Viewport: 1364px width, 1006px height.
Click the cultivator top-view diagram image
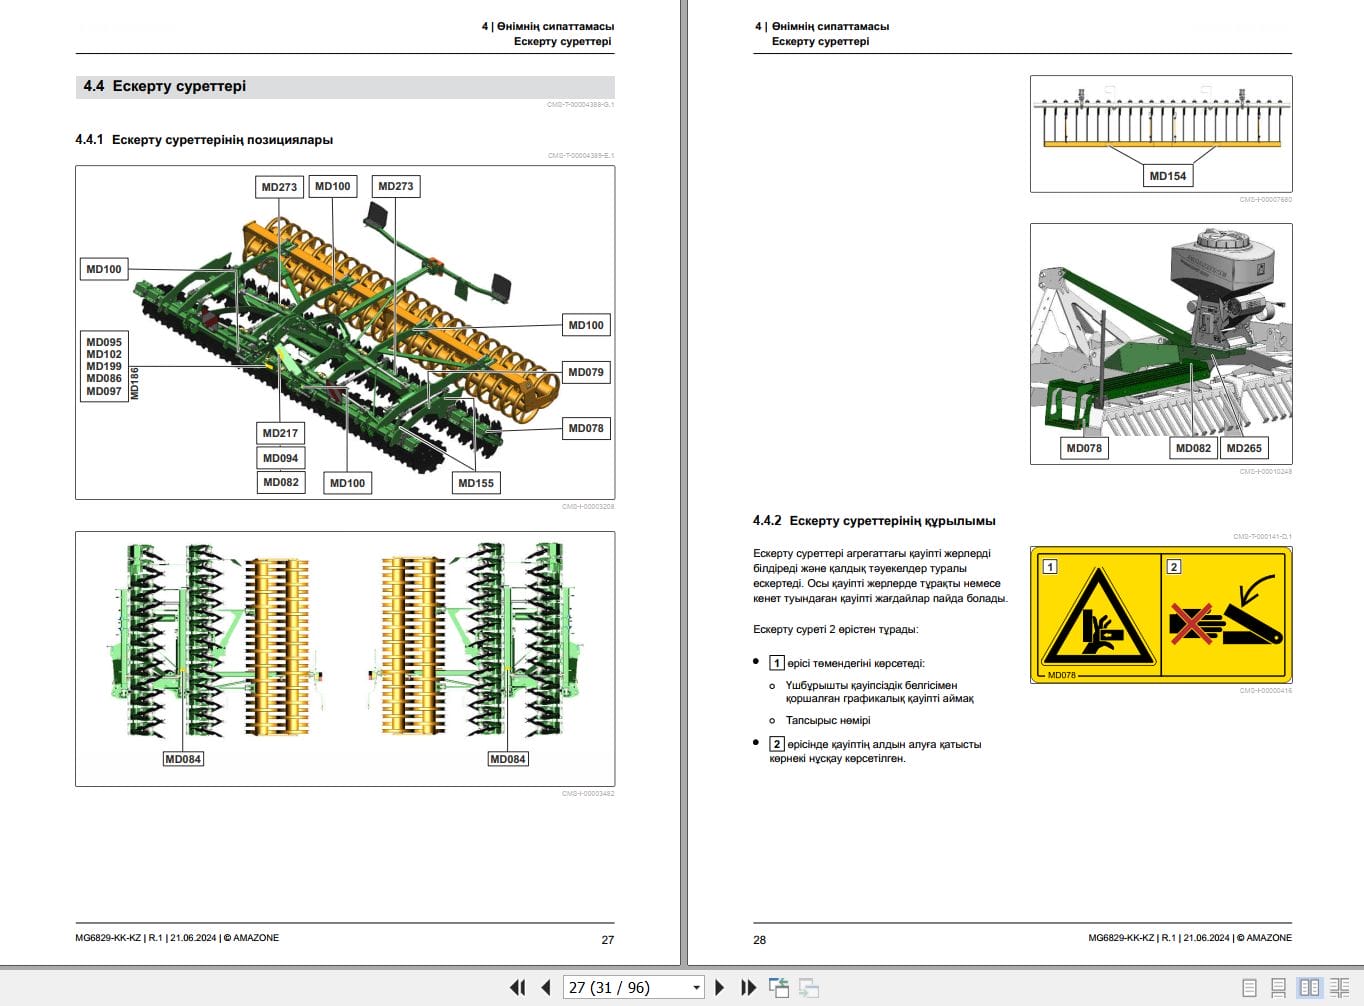(345, 659)
